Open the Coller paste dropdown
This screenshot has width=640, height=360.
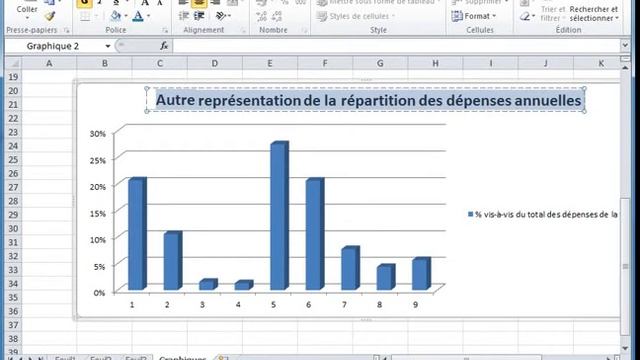pos(27,12)
